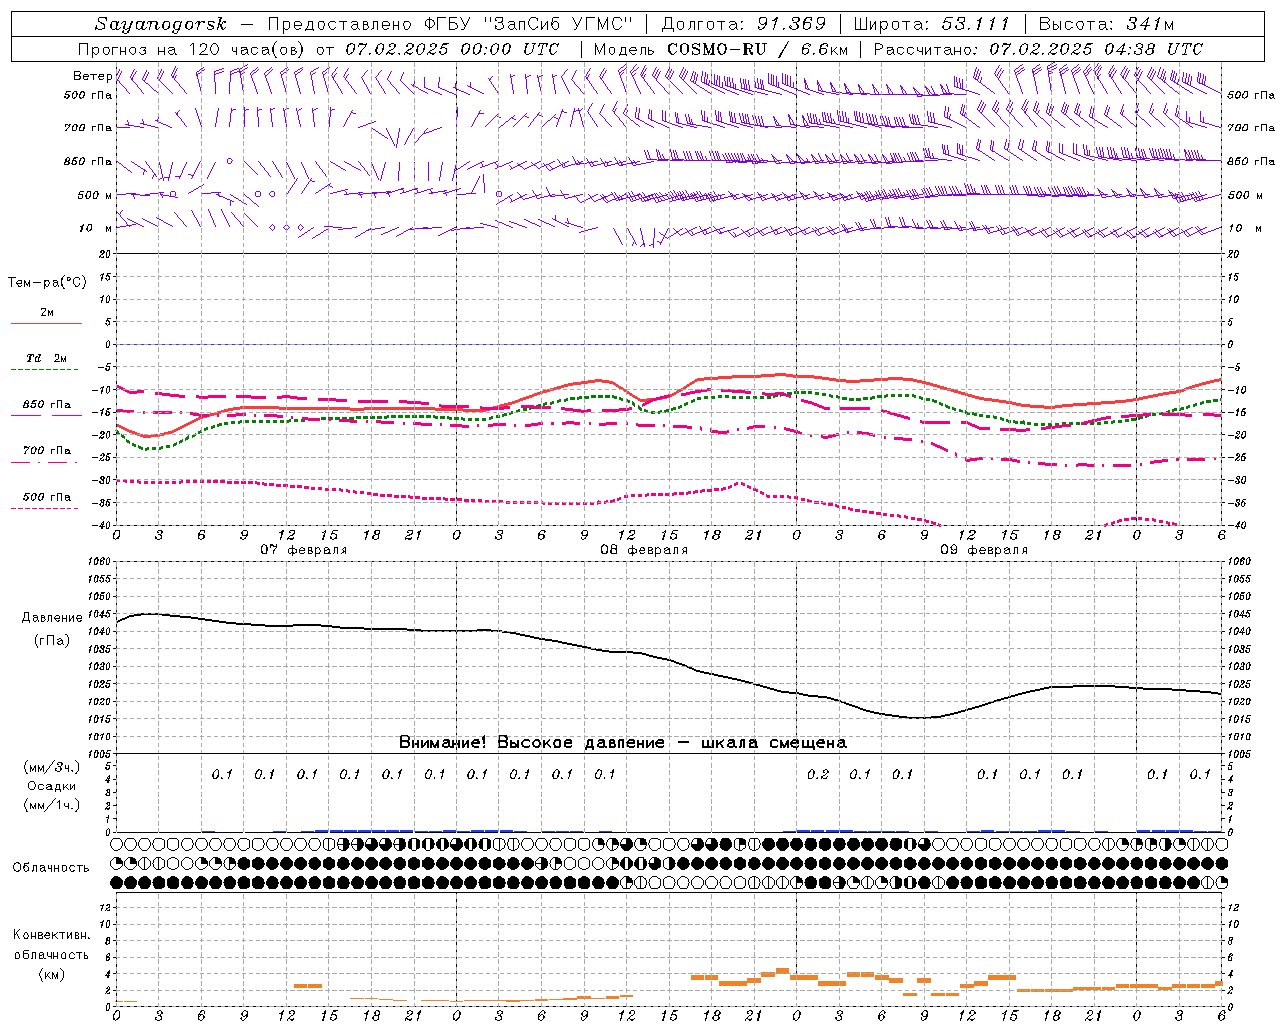The image size is (1280, 1024).
Task: Click the Ветер wind panel label
Action: 92,76
